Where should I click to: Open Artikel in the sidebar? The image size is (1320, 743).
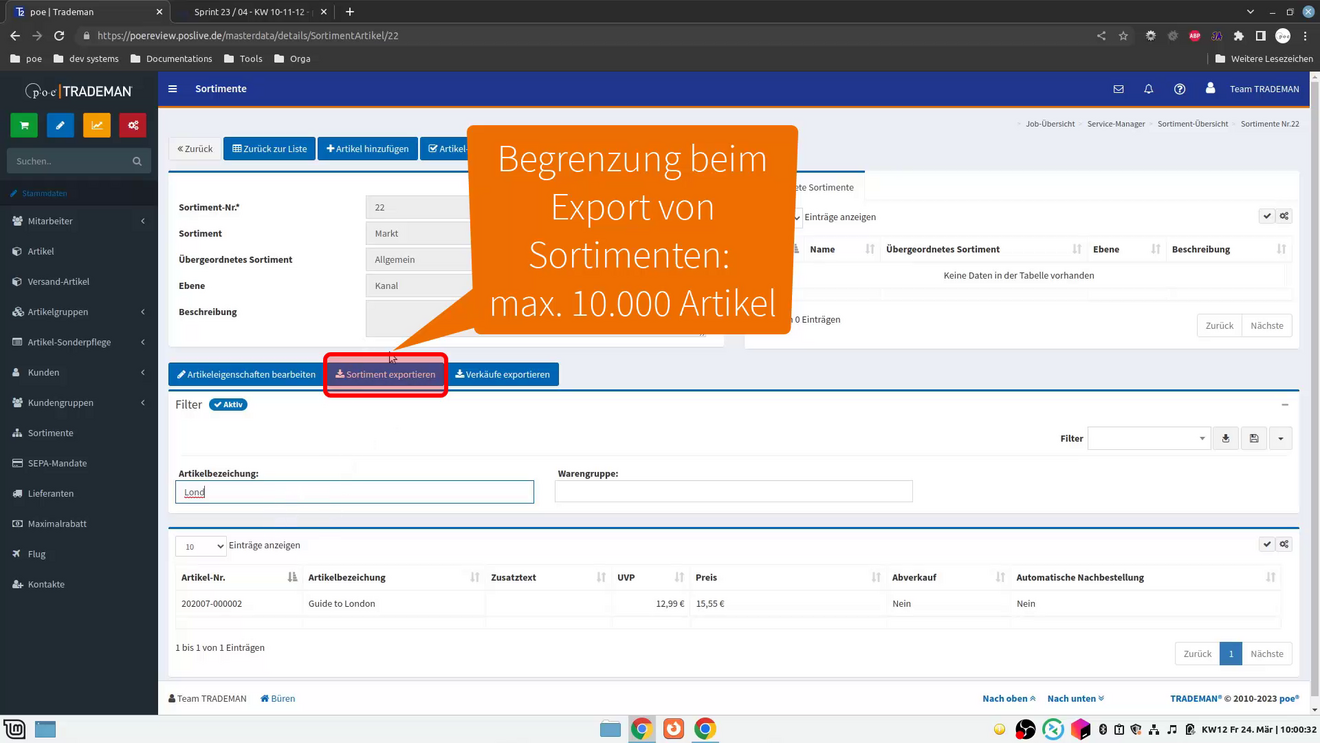78,251
